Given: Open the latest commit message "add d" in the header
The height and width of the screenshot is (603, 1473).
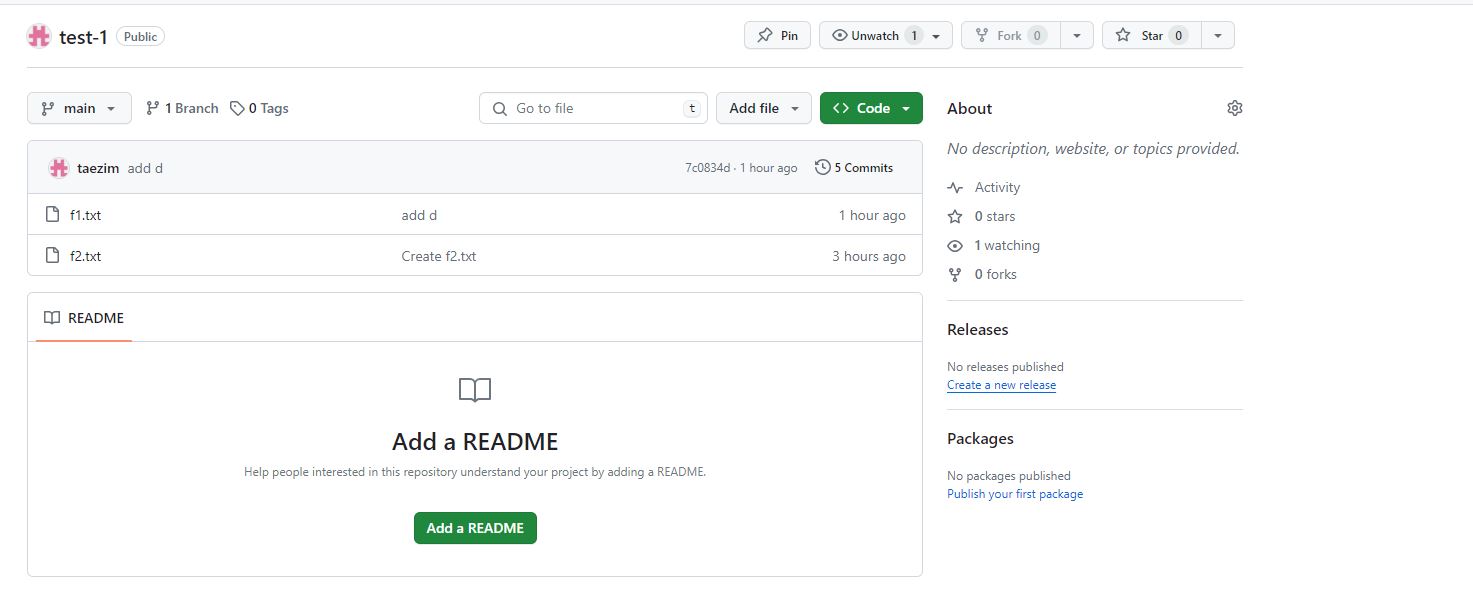Looking at the screenshot, I should coord(145,168).
